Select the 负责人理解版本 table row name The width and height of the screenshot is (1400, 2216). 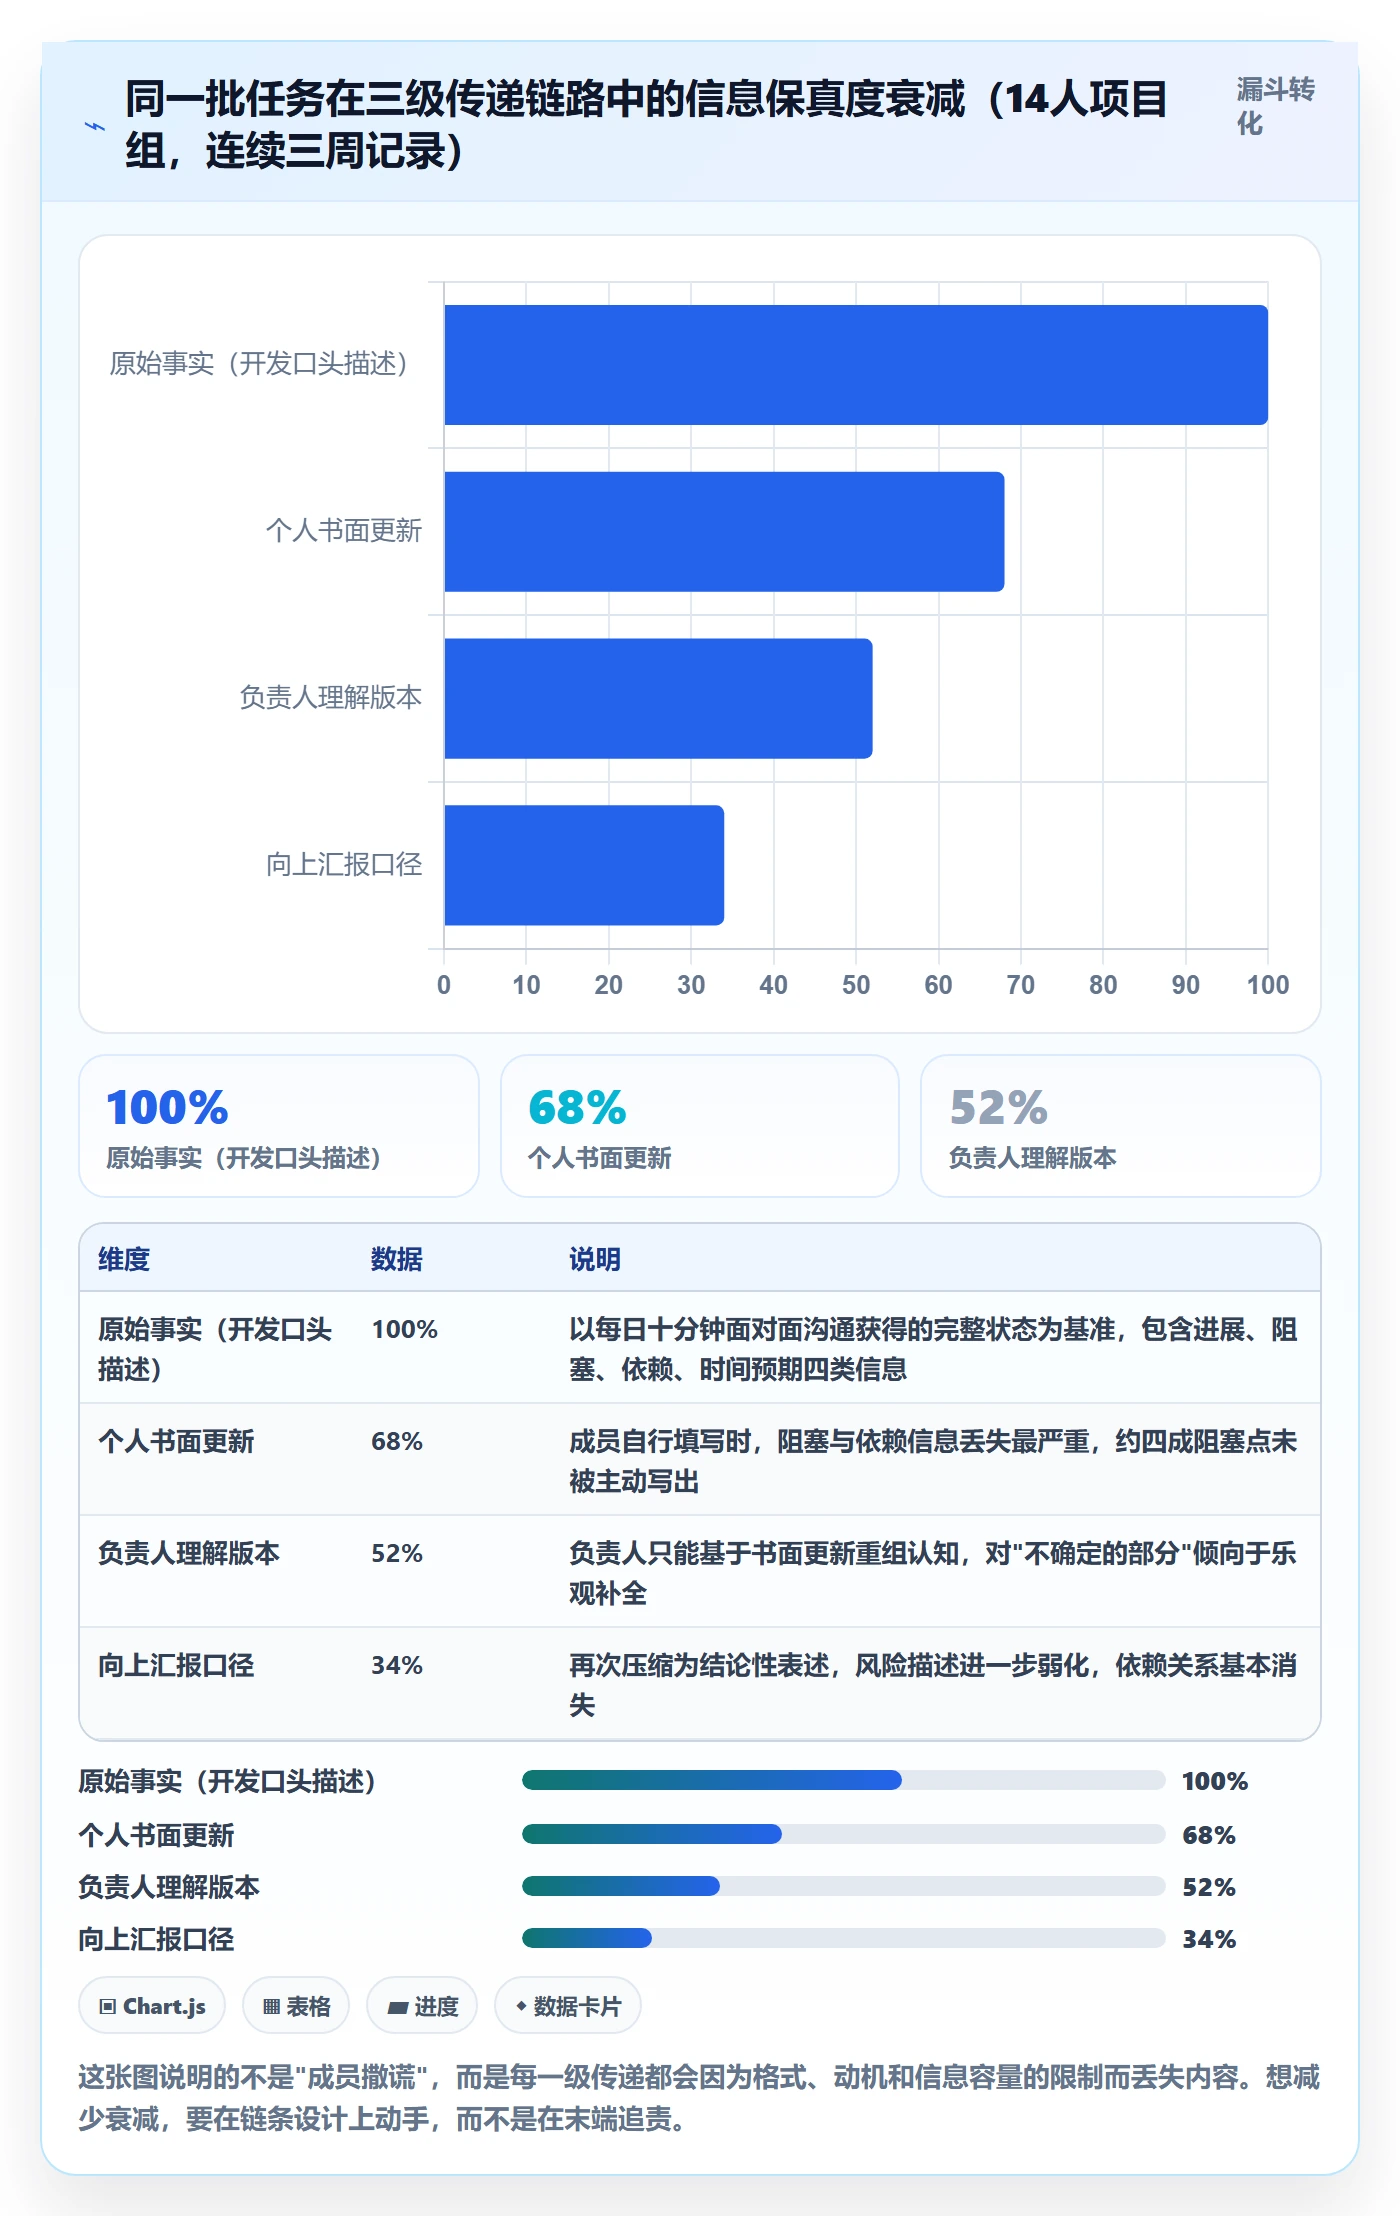(x=189, y=1554)
